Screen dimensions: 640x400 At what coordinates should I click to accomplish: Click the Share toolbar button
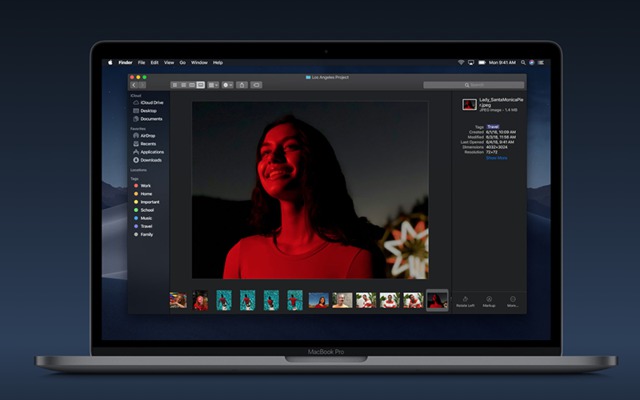tap(242, 85)
